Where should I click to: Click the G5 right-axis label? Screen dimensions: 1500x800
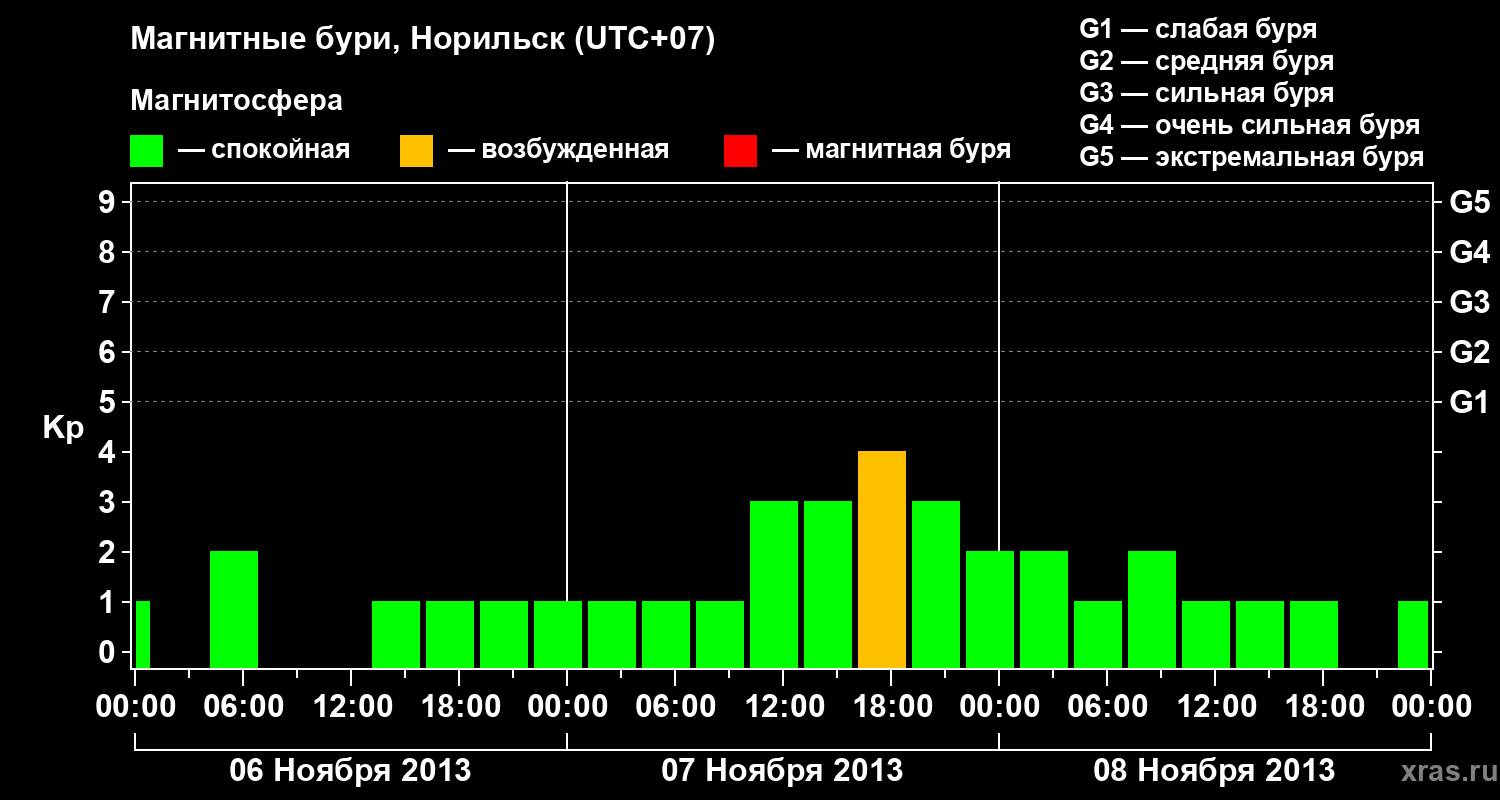1469,202
